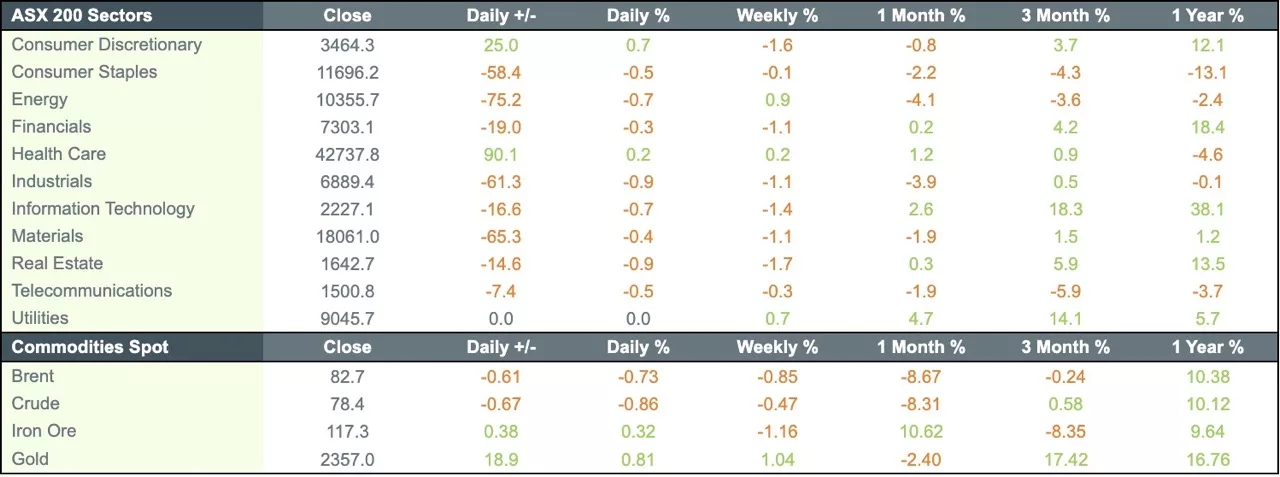Select Information Technology's 38.1 one-year value
1280x477 pixels.
point(1208,209)
